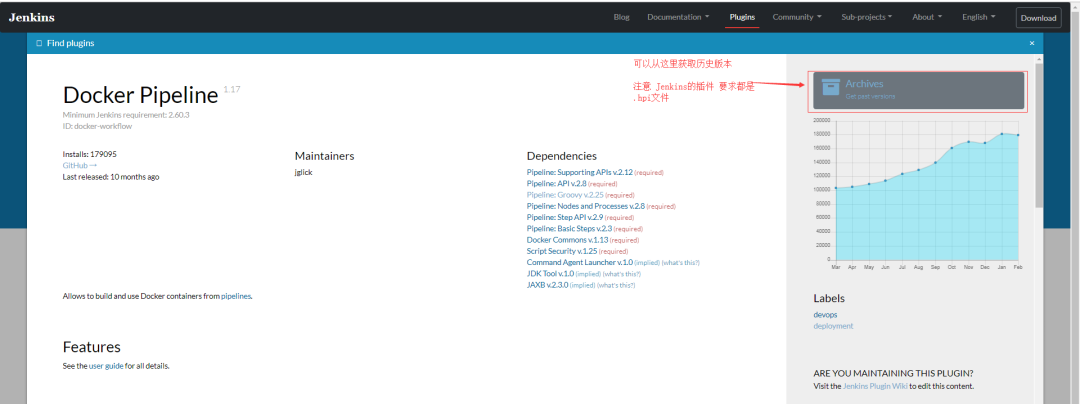
Task: Click the Archives box icon
Action: click(x=831, y=88)
